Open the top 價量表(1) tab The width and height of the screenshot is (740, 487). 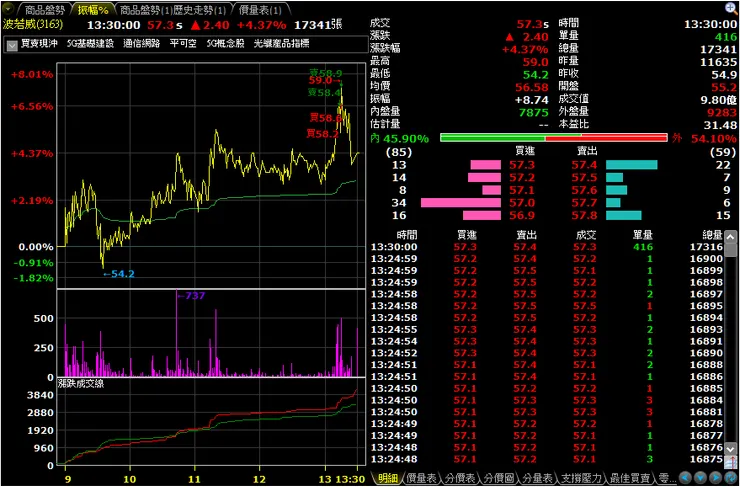tap(260, 9)
